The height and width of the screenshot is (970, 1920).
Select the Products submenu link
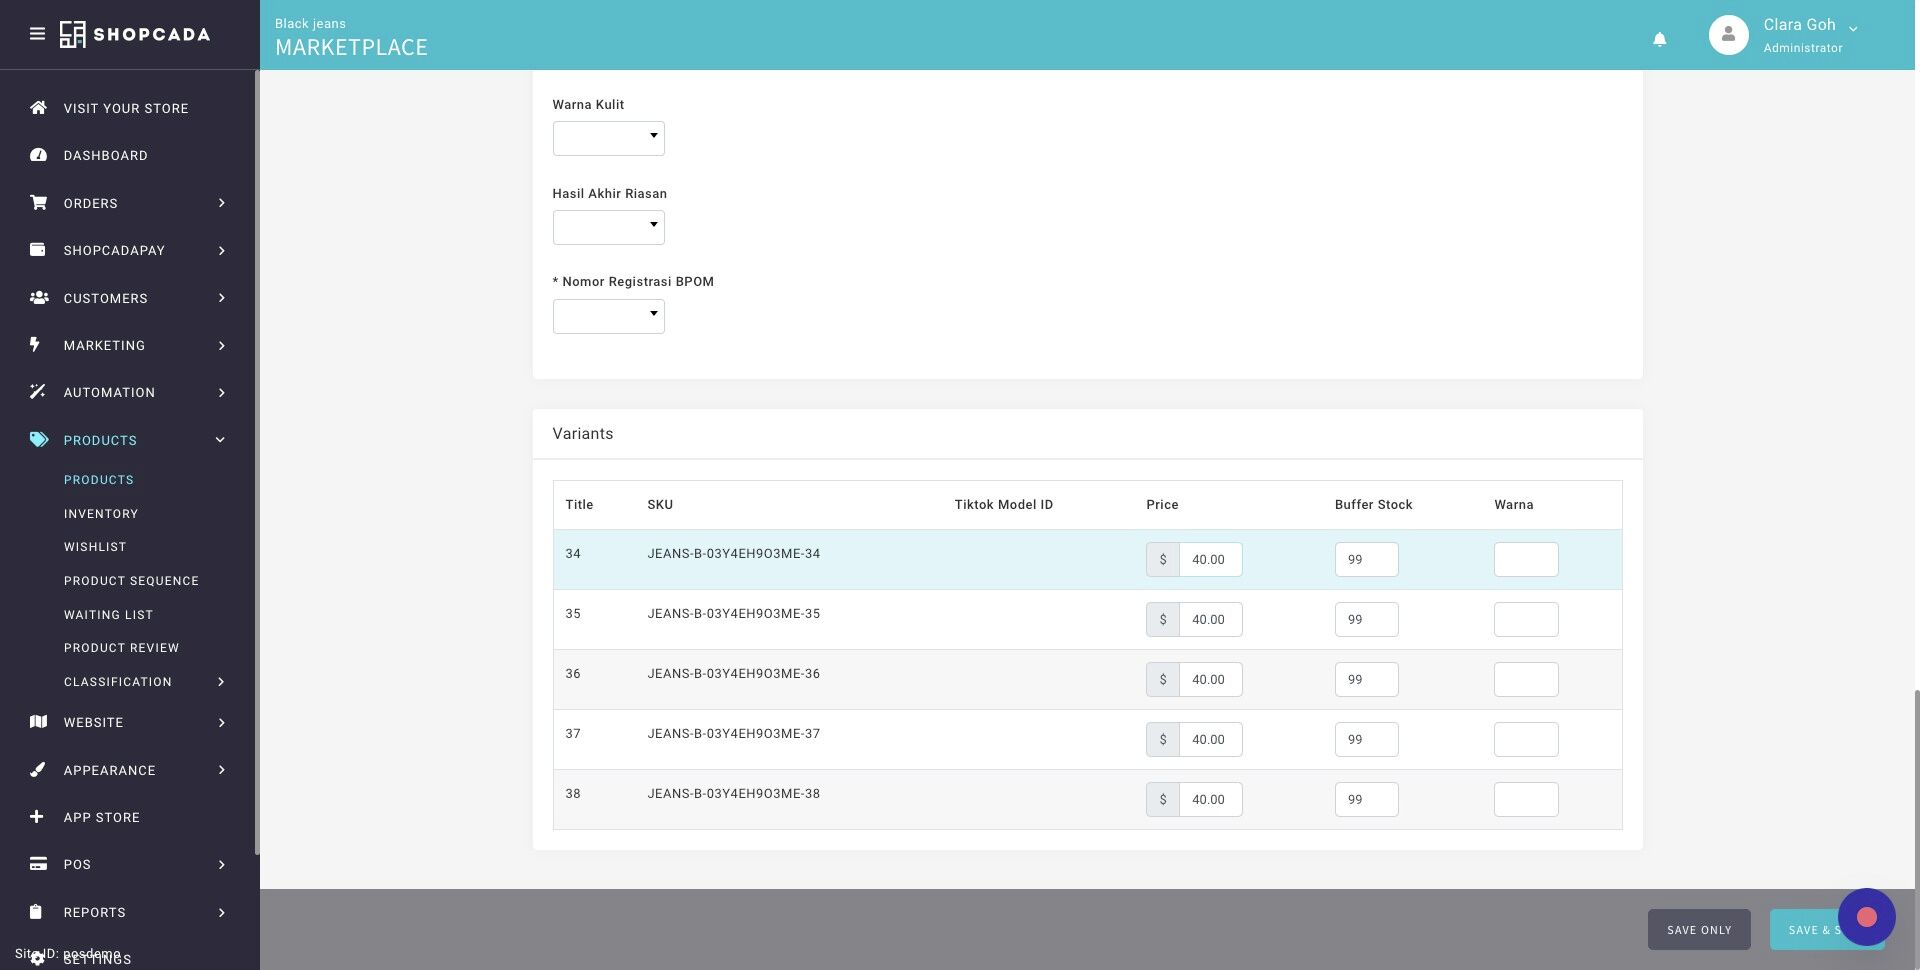click(x=98, y=480)
